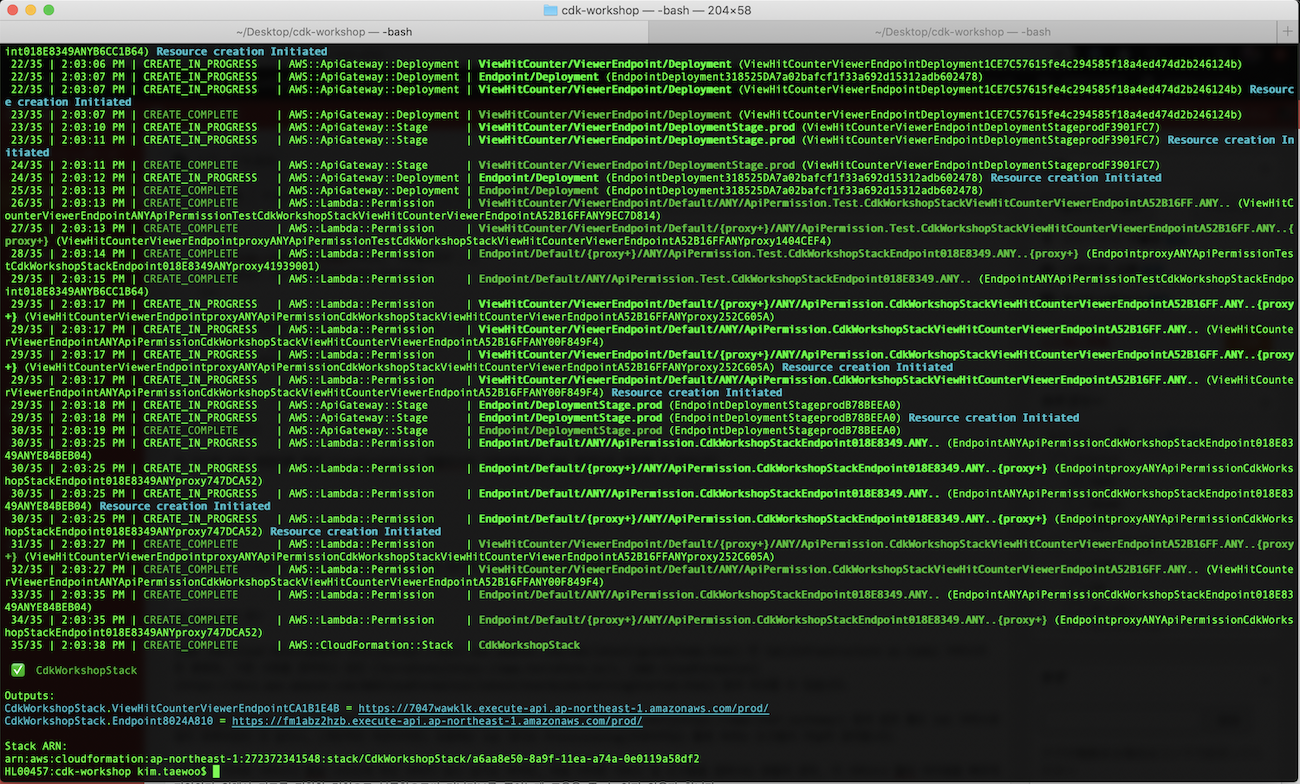Image resolution: width=1300 pixels, height=784 pixels.
Task: Switch to the first cdk-workshop bash tab
Action: pos(324,32)
